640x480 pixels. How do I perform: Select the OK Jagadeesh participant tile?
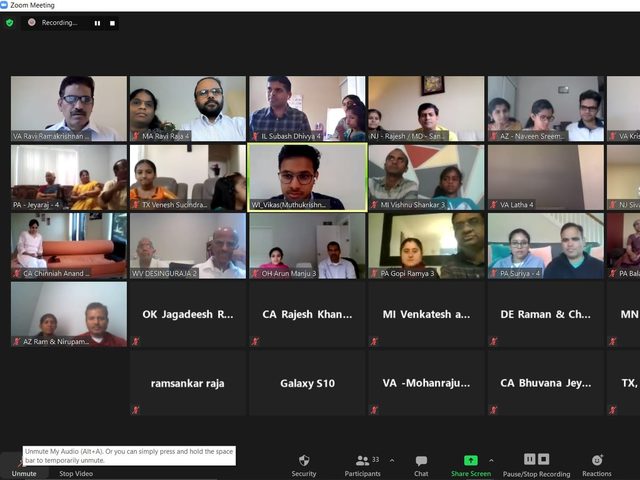[188, 314]
